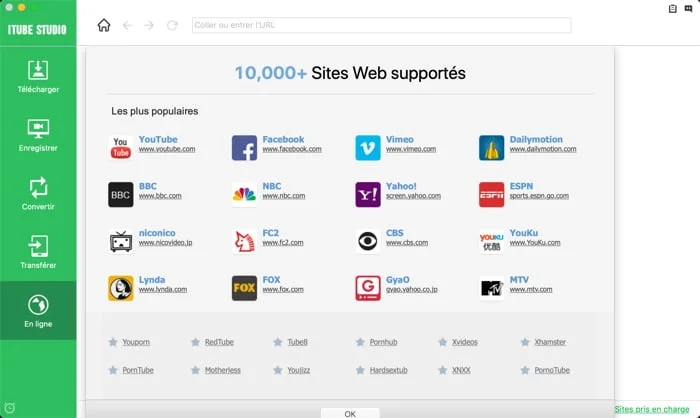Open the Télécharger section in sidebar
This screenshot has width=700, height=418.
(38, 76)
